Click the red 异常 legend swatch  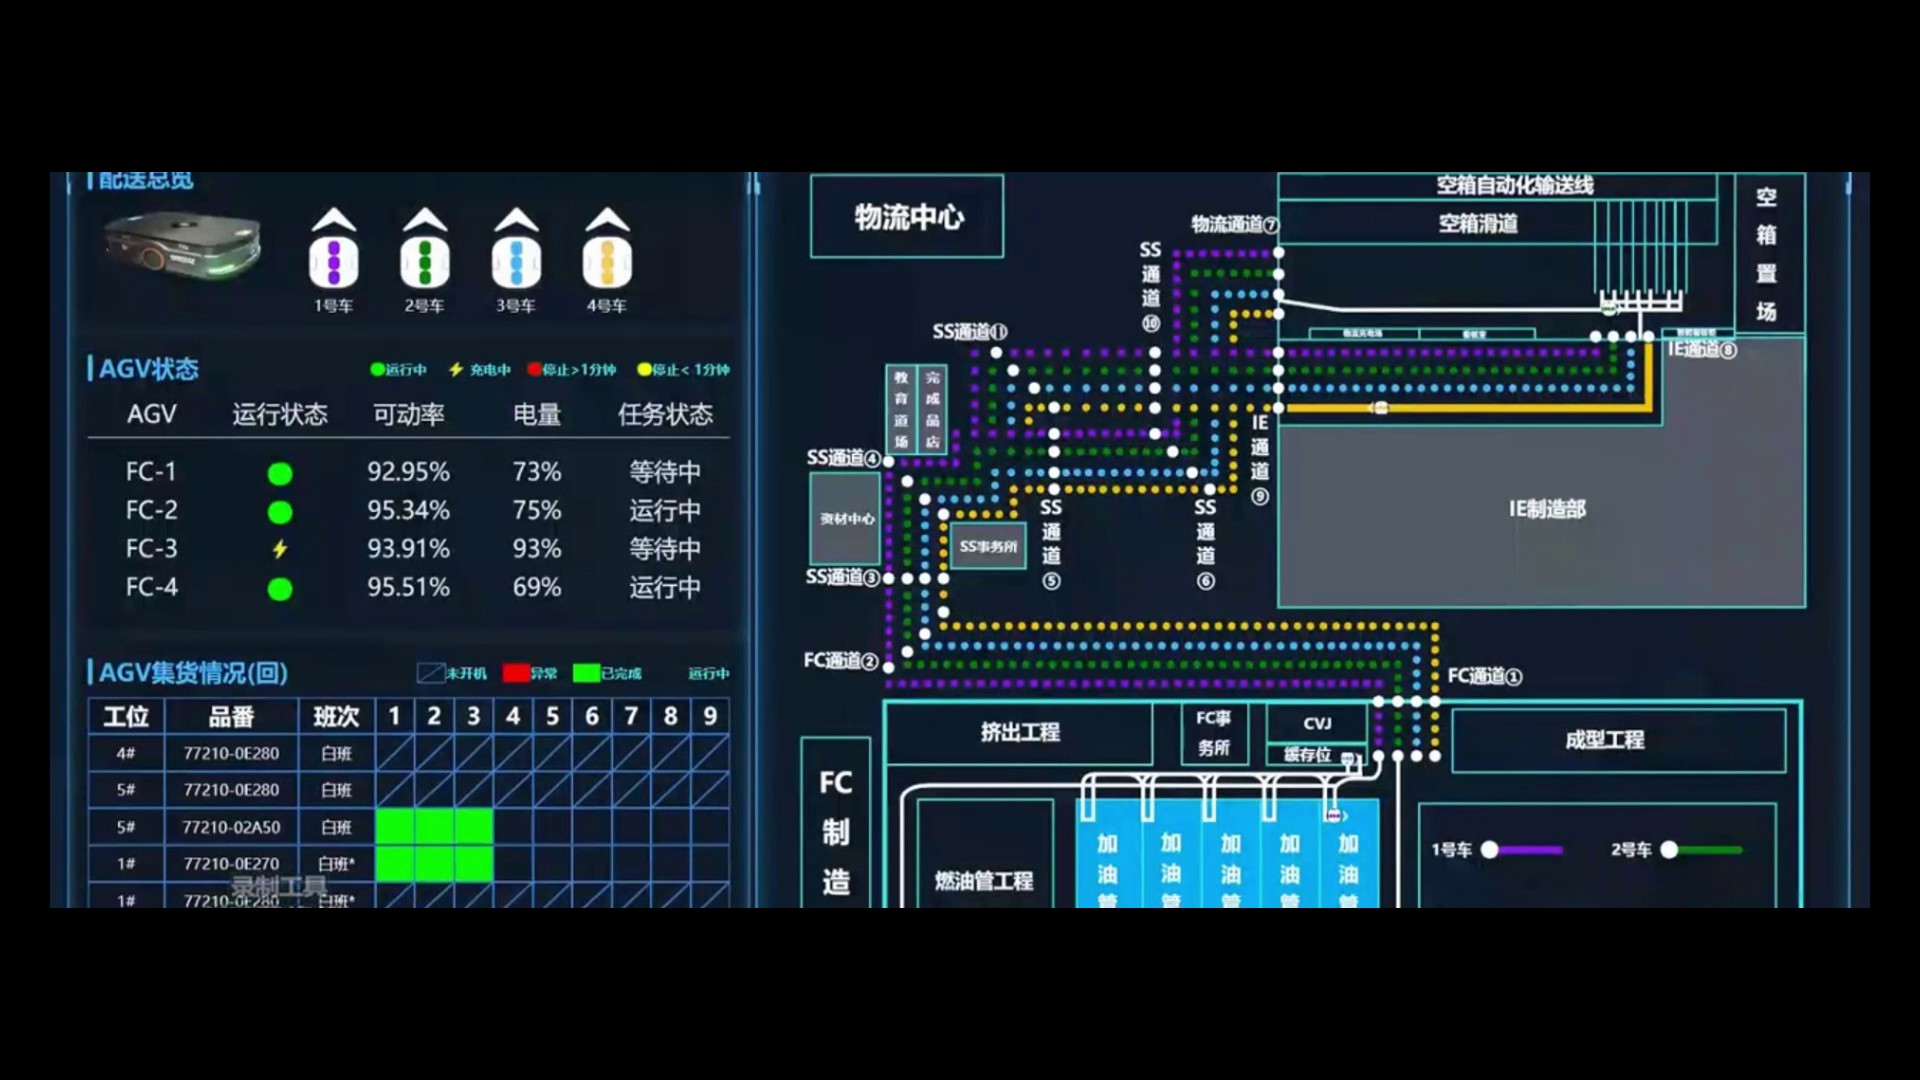516,673
